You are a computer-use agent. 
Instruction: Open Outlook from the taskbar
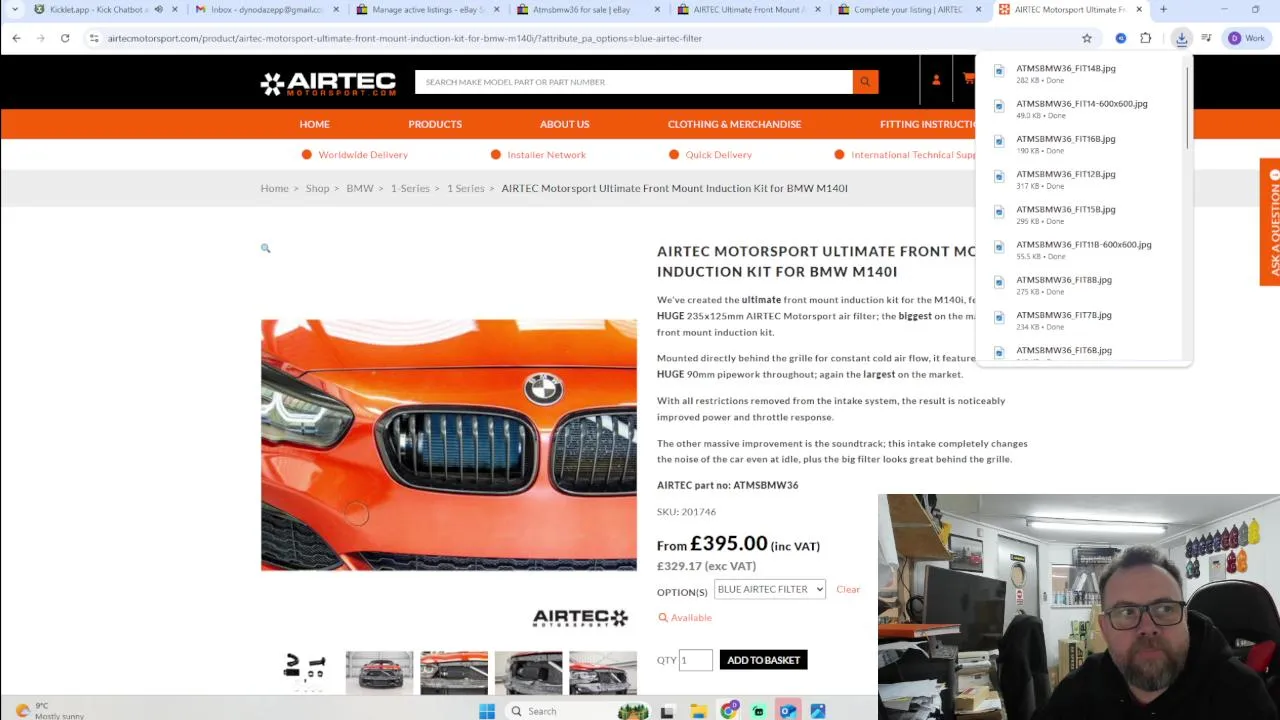coord(788,711)
